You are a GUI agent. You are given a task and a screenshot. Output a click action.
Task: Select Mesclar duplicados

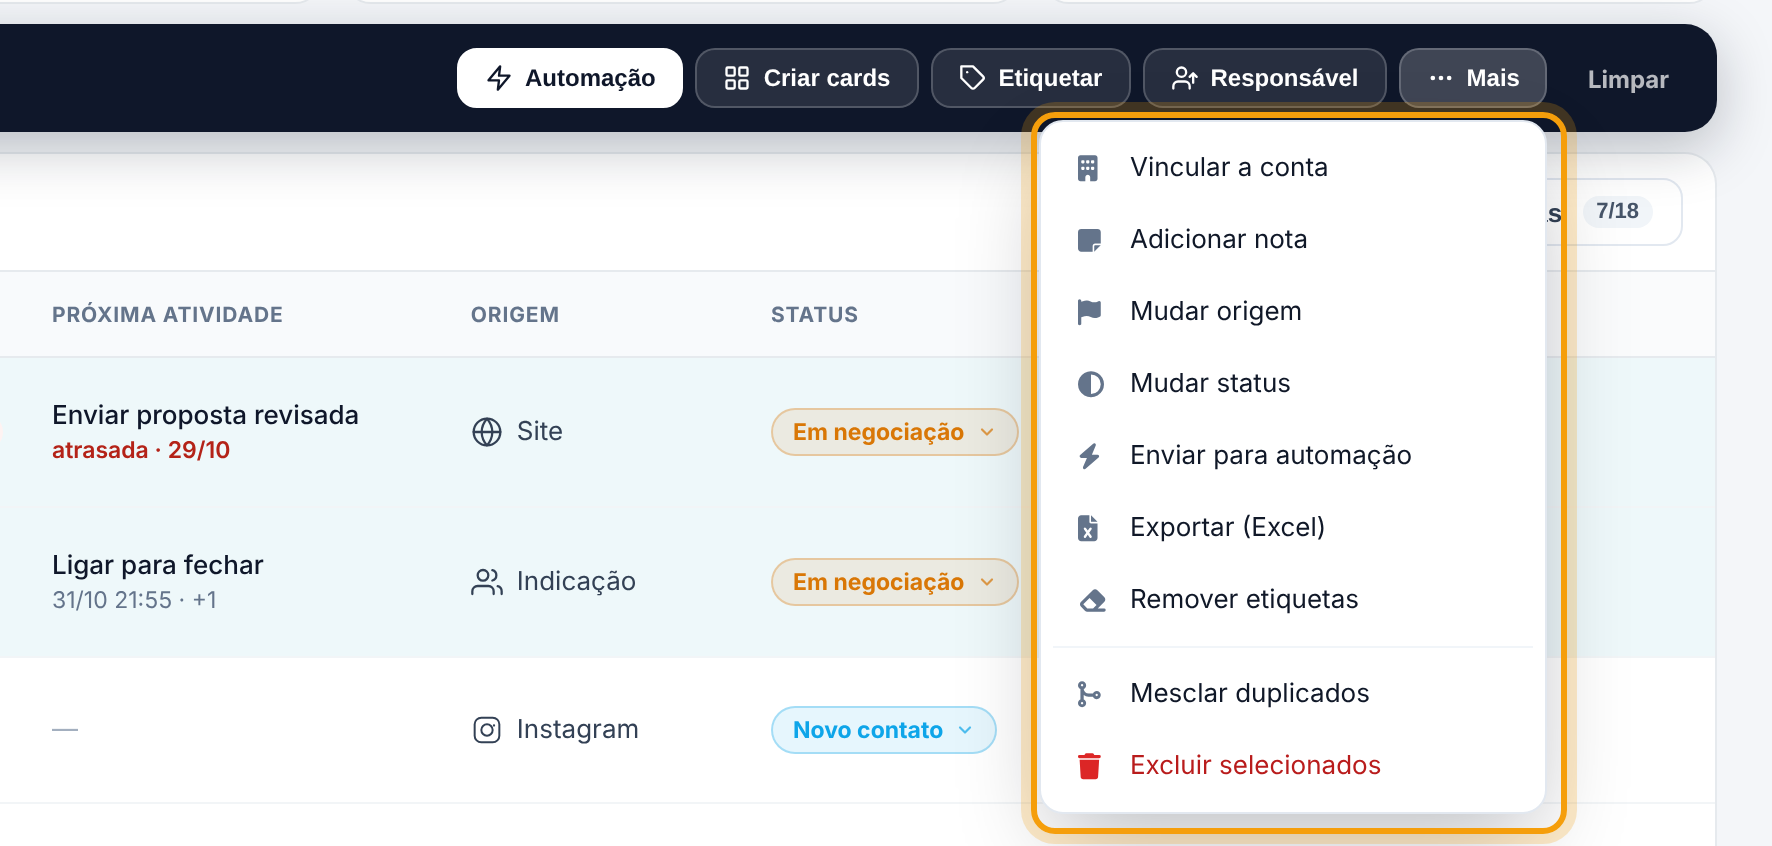pyautogui.click(x=1292, y=693)
